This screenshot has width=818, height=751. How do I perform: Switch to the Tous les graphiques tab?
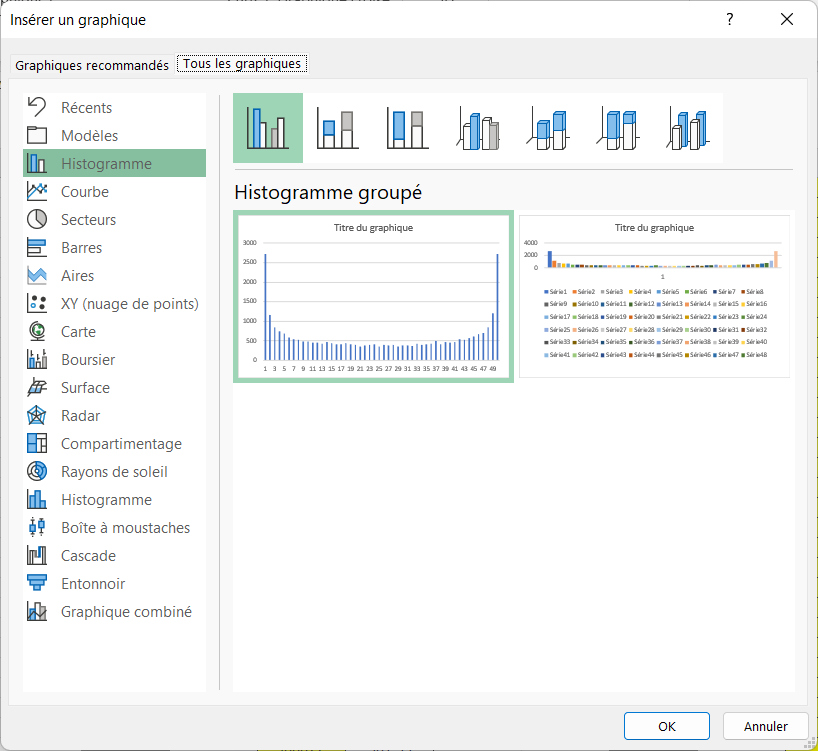click(242, 64)
